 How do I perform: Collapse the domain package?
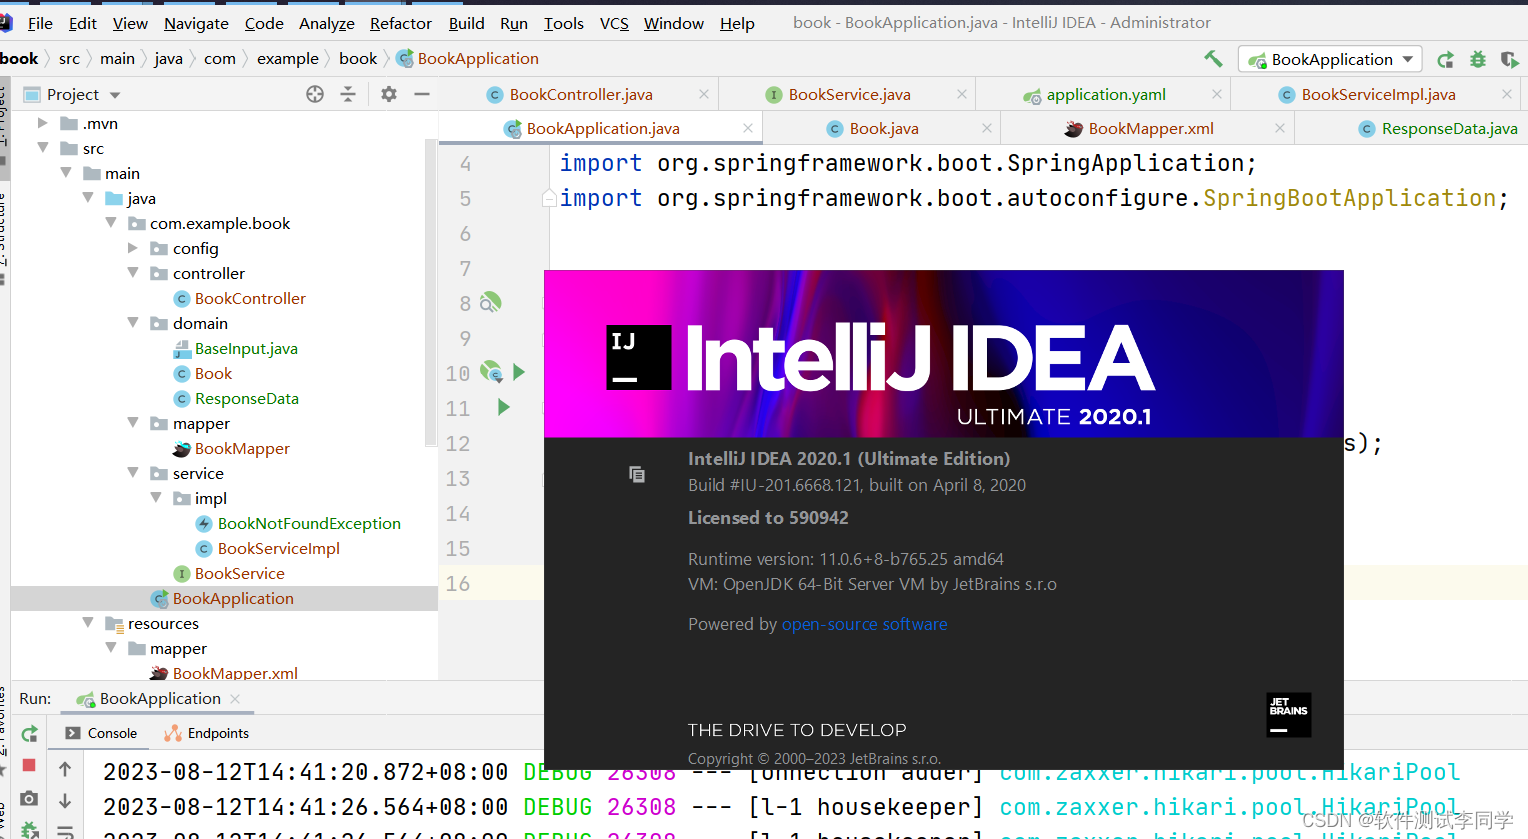click(x=133, y=323)
